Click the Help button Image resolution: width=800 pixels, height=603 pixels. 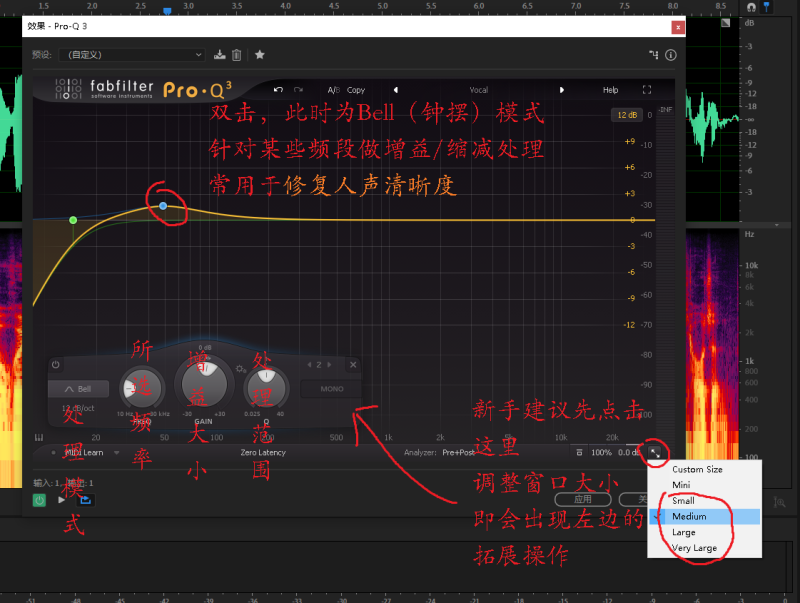point(610,90)
